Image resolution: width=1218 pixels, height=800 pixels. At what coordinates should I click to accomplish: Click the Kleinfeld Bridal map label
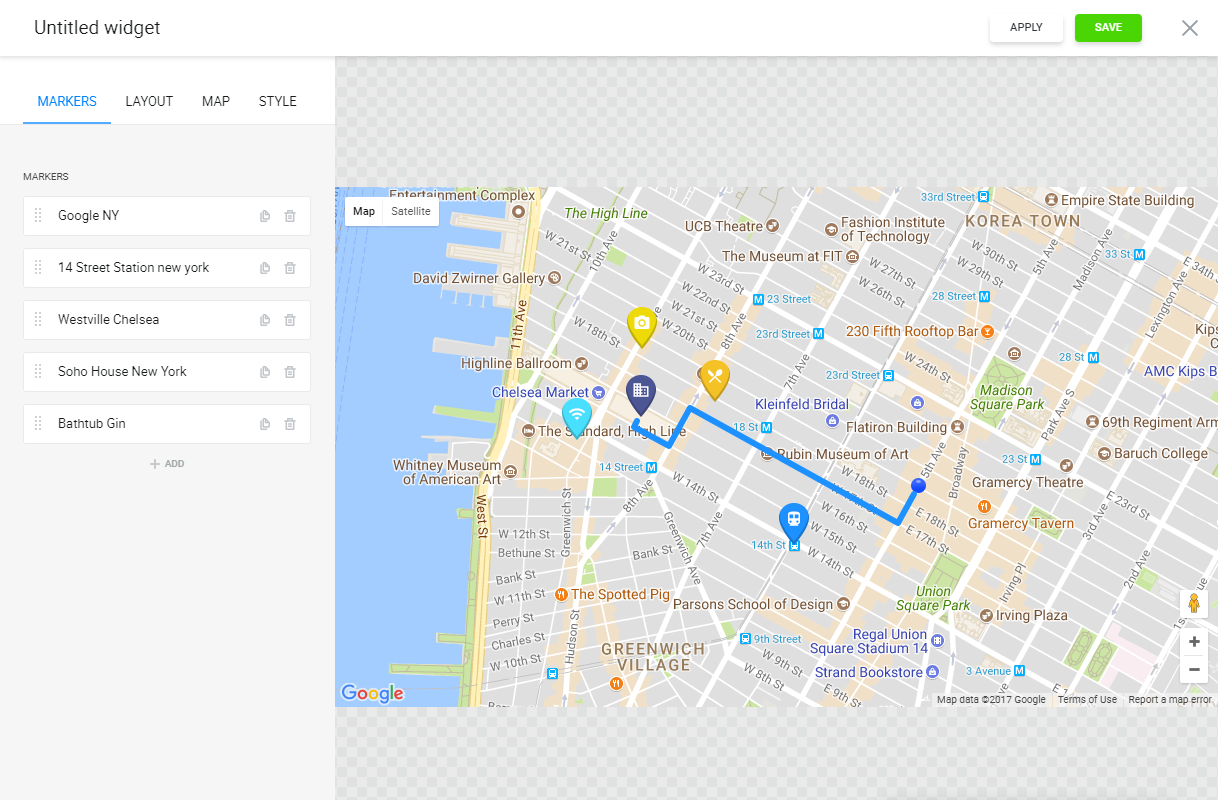tap(802, 405)
